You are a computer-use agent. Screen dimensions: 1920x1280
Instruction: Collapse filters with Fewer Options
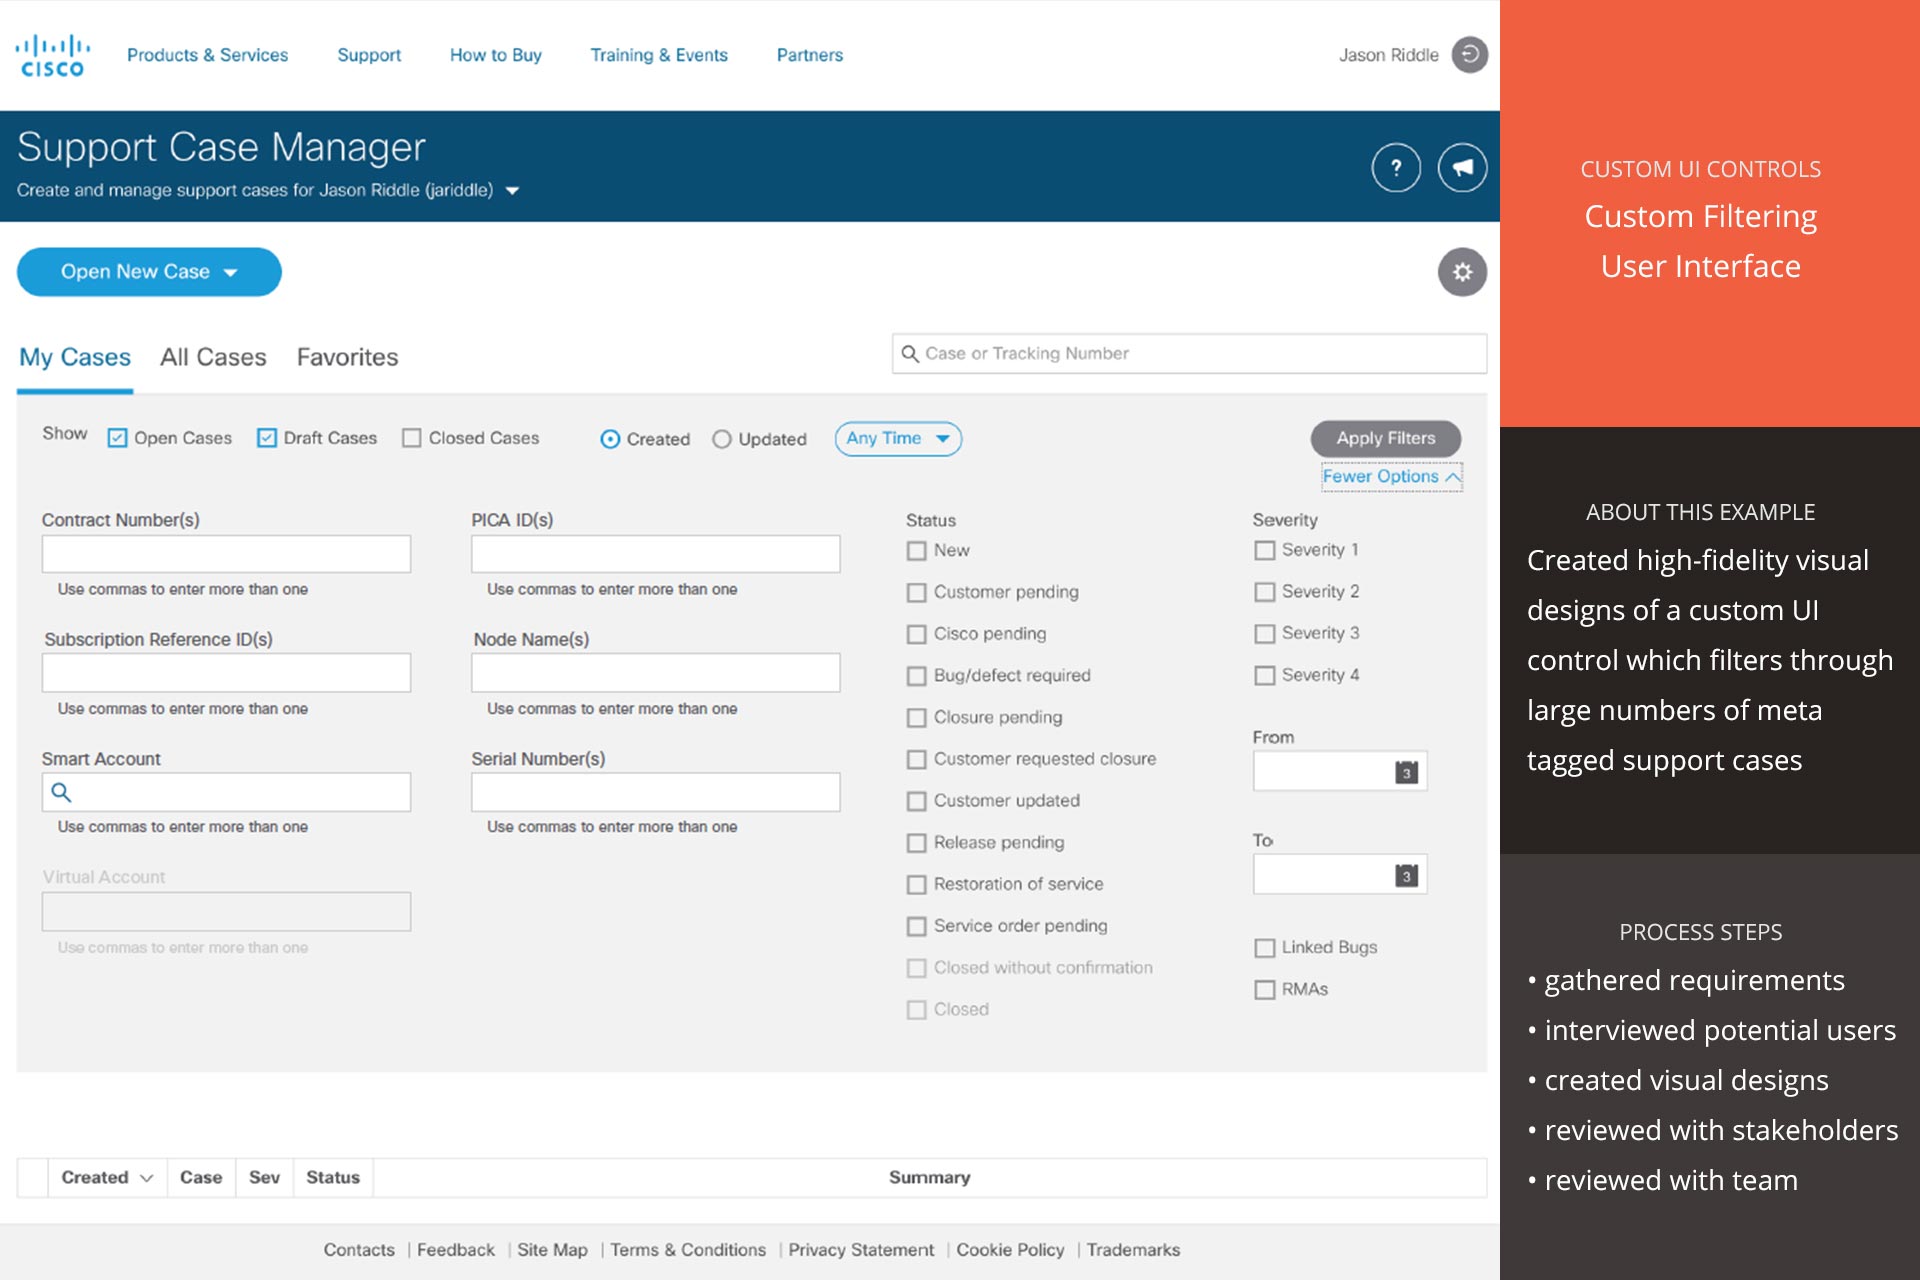coord(1390,477)
